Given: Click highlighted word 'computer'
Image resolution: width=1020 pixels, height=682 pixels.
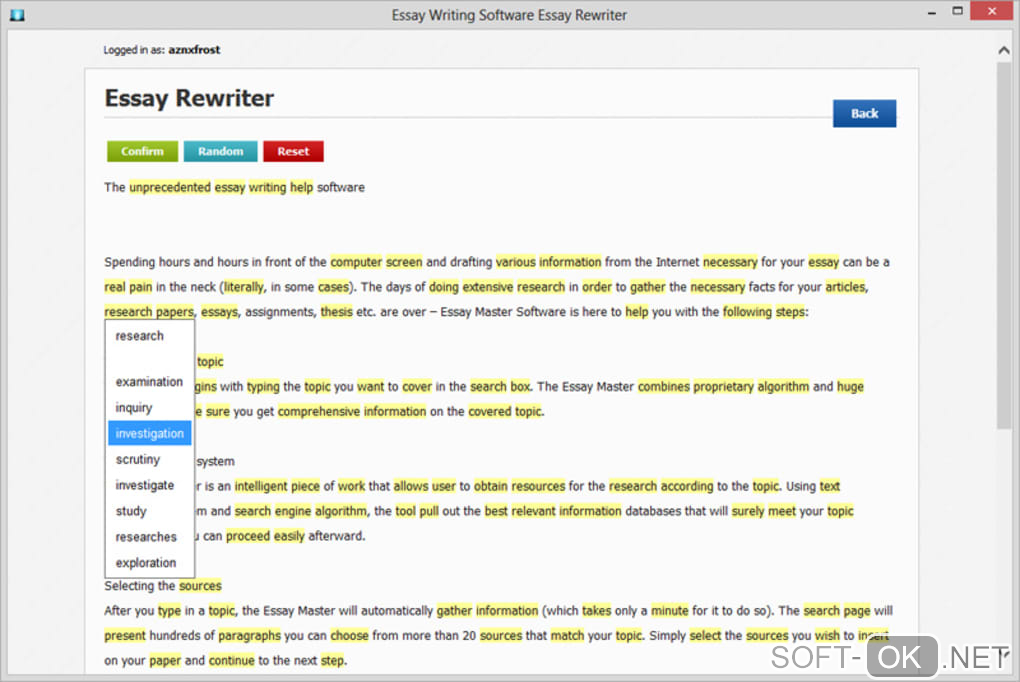Looking at the screenshot, I should pyautogui.click(x=356, y=262).
